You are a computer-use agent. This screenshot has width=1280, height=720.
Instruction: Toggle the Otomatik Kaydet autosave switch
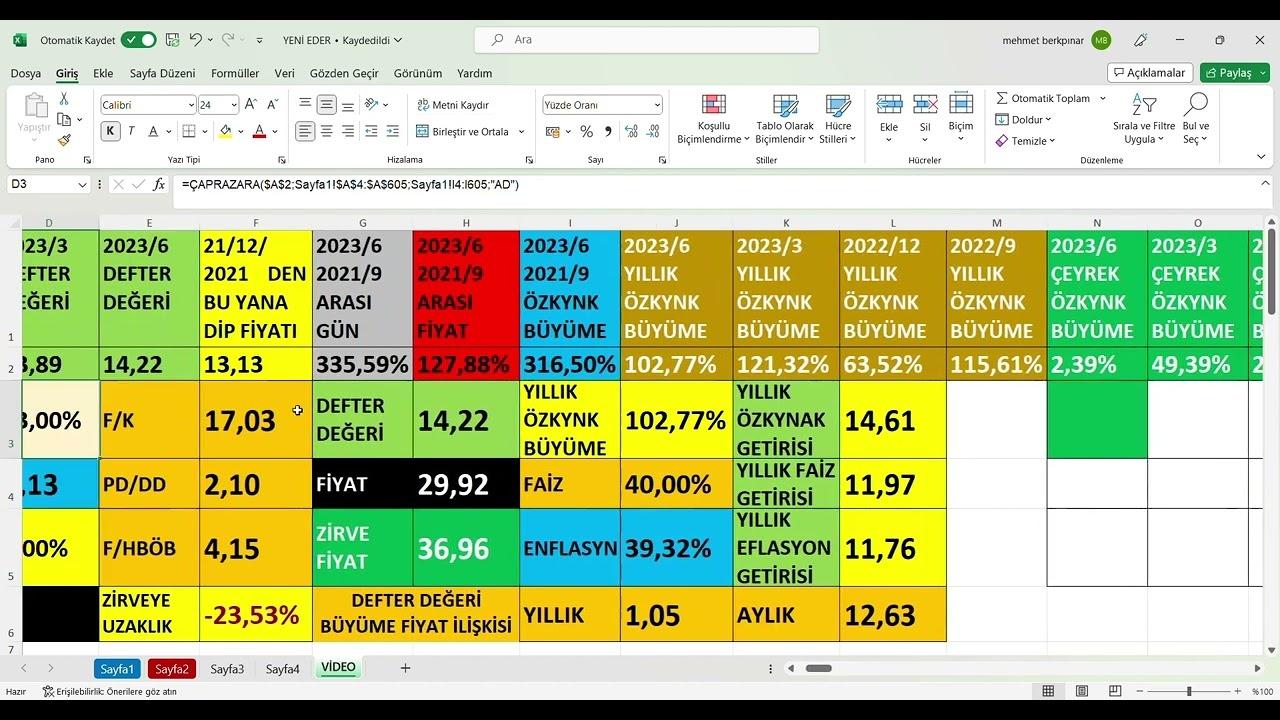pyautogui.click(x=138, y=40)
